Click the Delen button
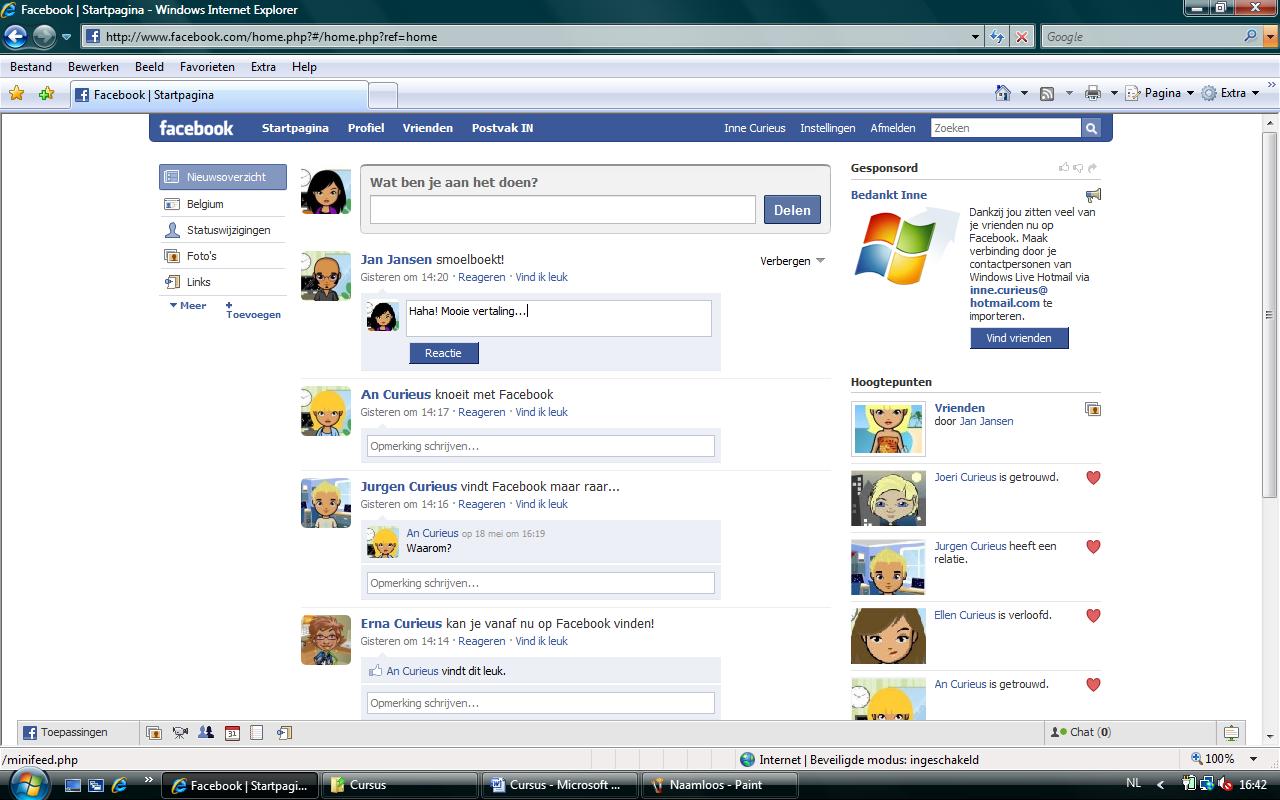This screenshot has height=800, width=1280. (792, 210)
